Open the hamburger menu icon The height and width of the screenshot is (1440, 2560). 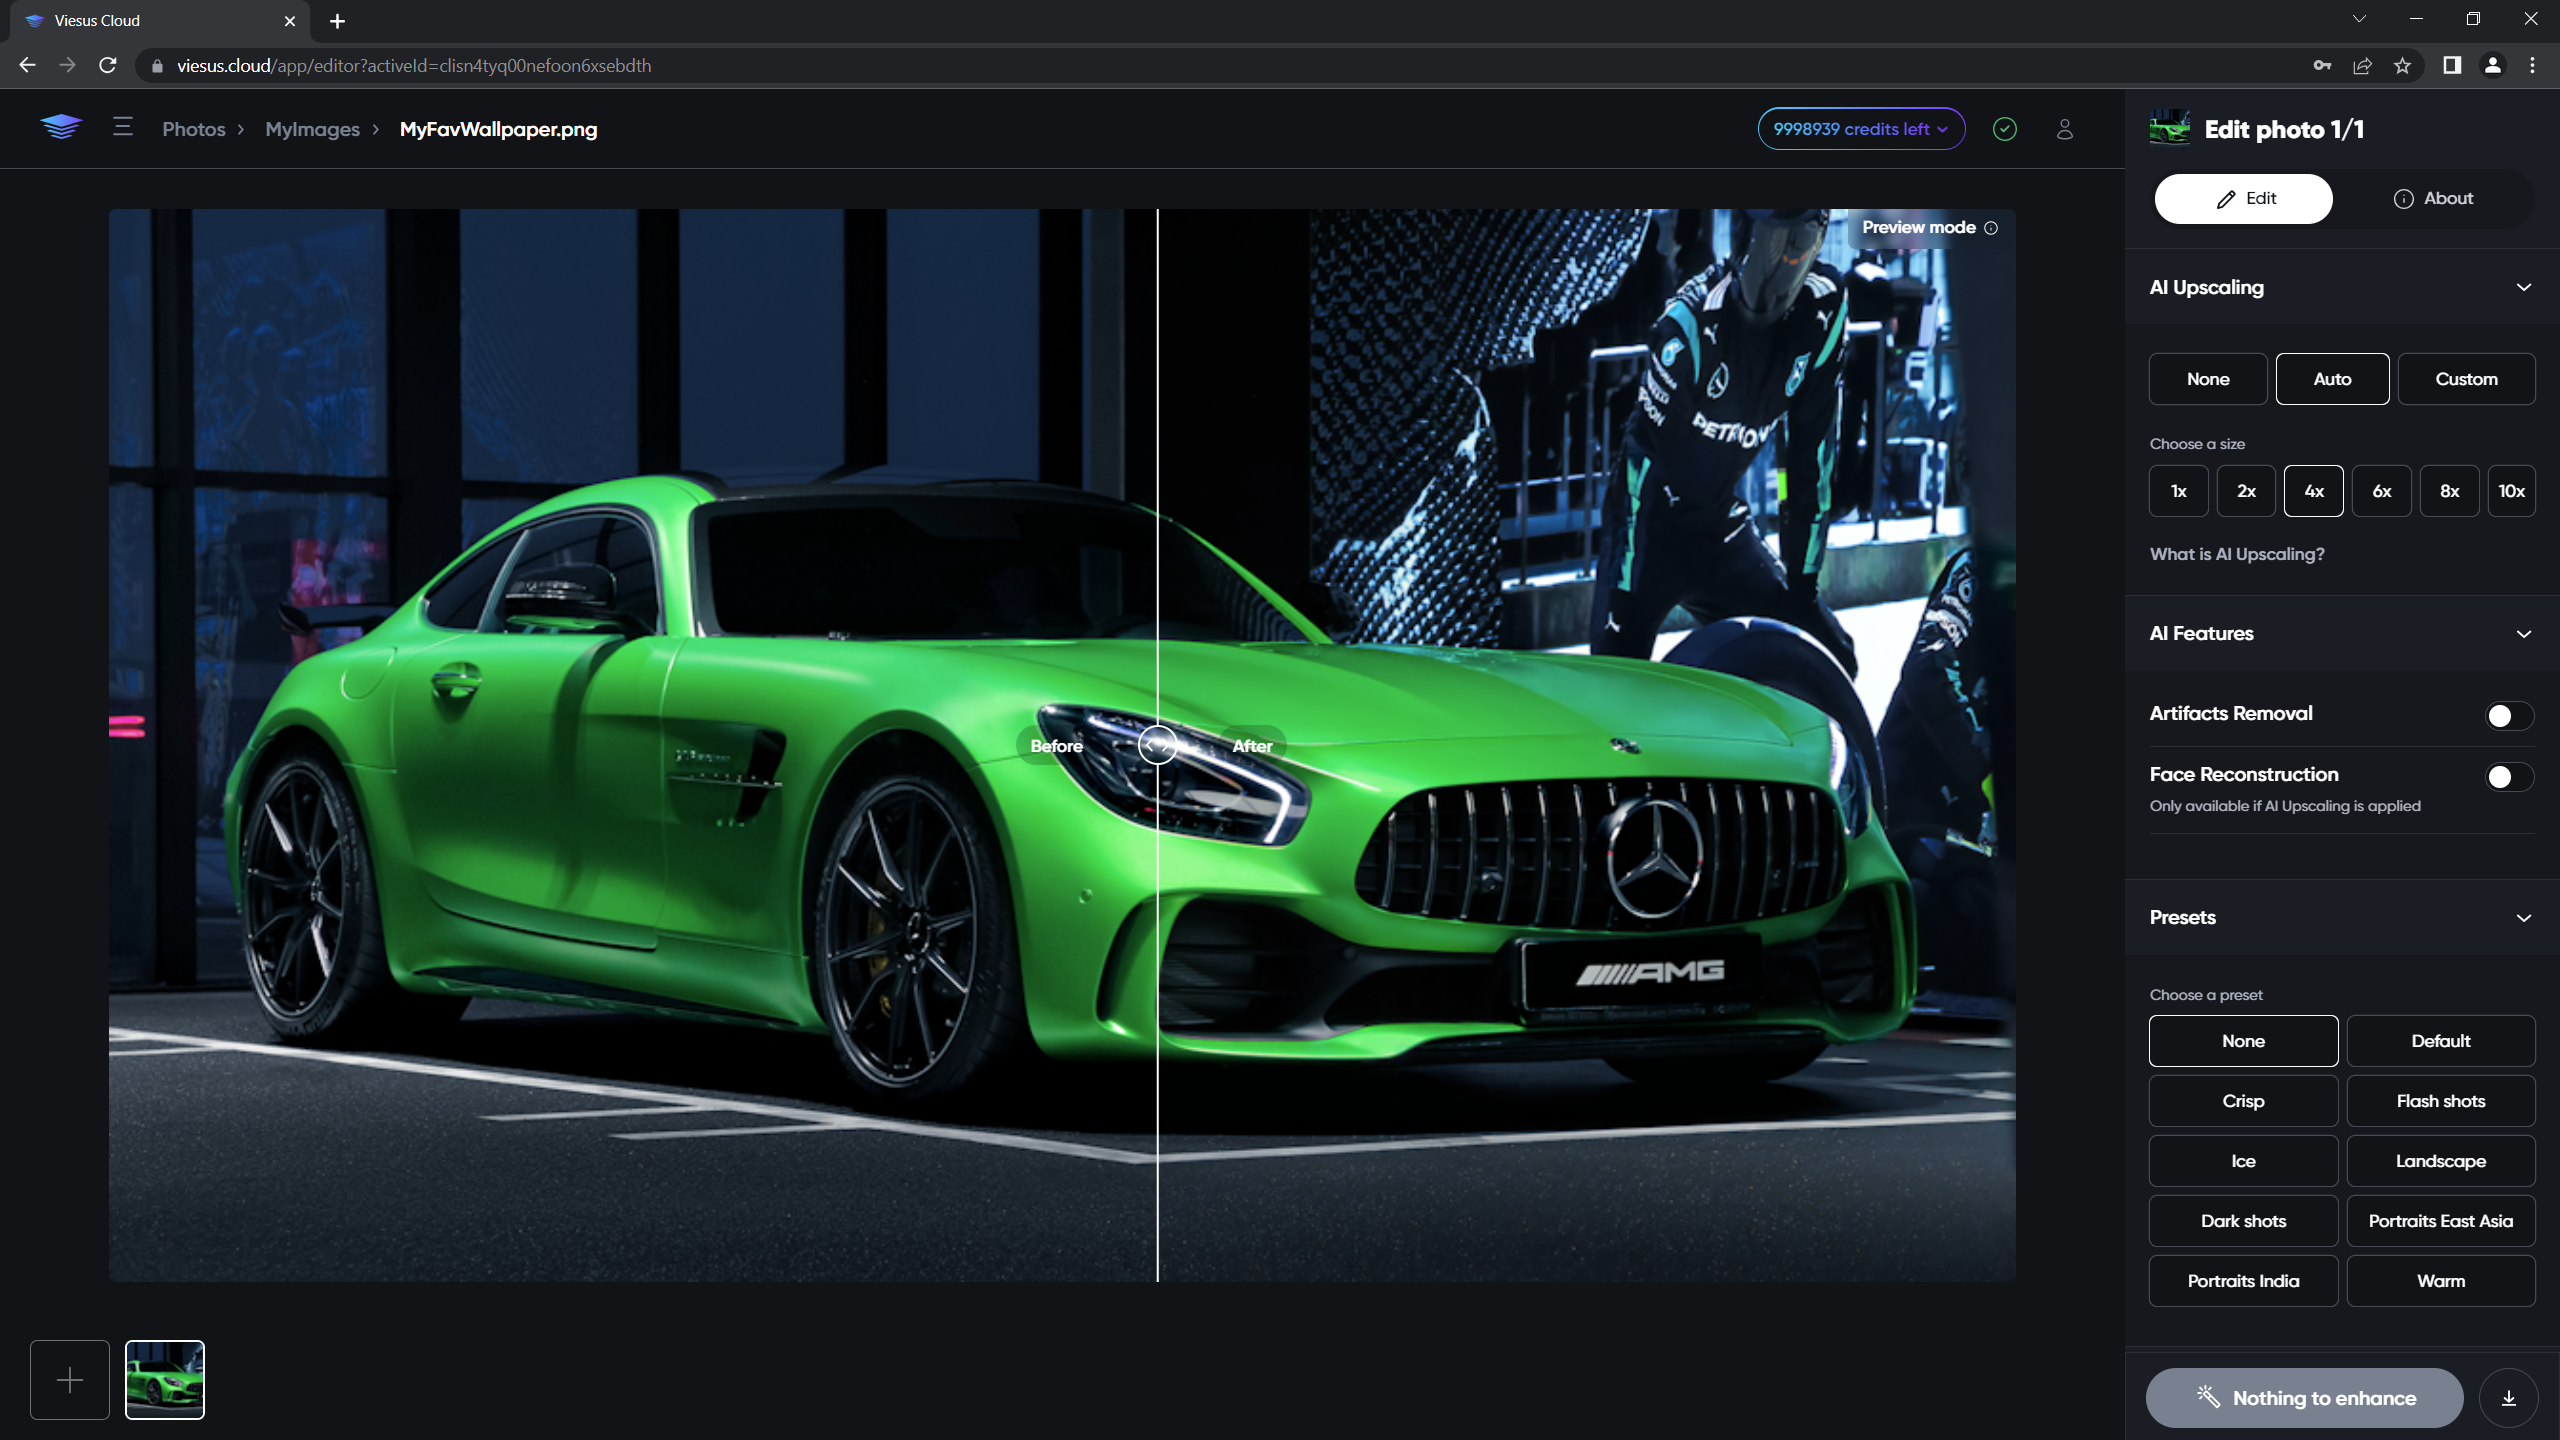(123, 127)
